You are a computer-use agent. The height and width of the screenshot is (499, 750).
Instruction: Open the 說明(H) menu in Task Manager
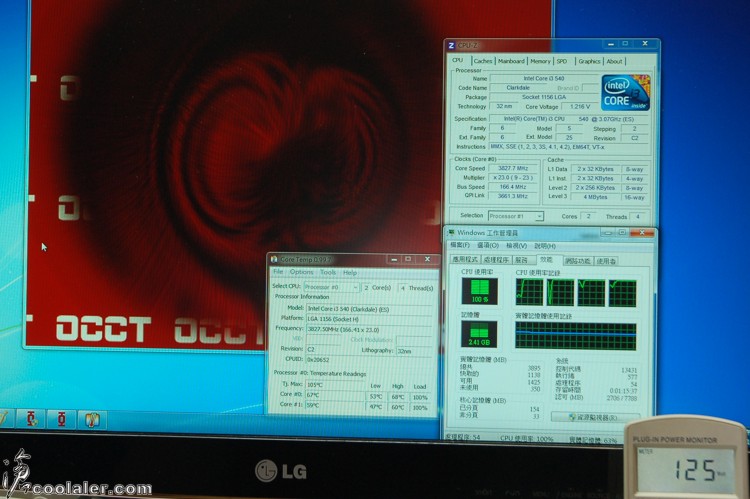pos(545,246)
